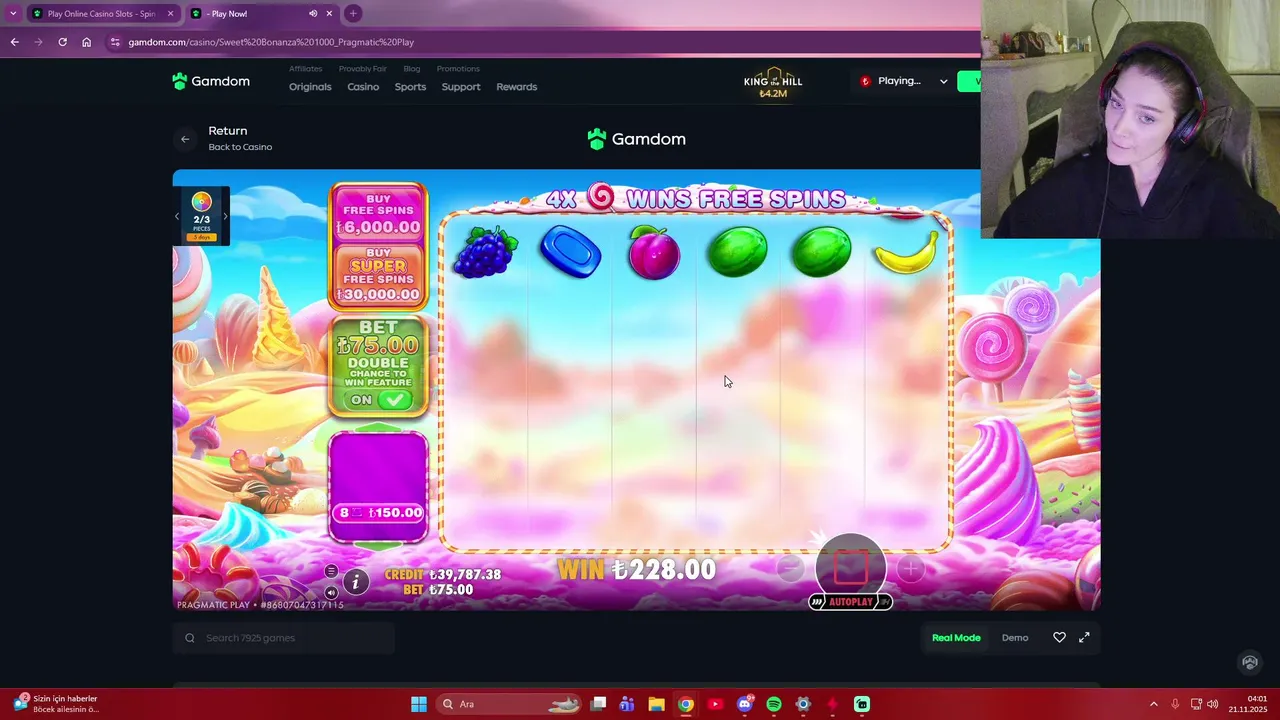Open the Sports menu

pyautogui.click(x=410, y=87)
